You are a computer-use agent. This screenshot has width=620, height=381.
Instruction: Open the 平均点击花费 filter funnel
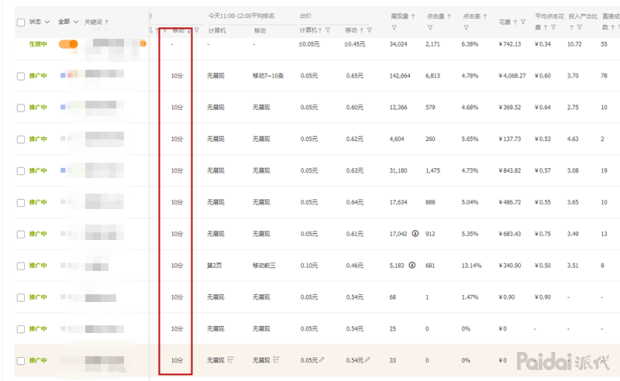click(553, 27)
